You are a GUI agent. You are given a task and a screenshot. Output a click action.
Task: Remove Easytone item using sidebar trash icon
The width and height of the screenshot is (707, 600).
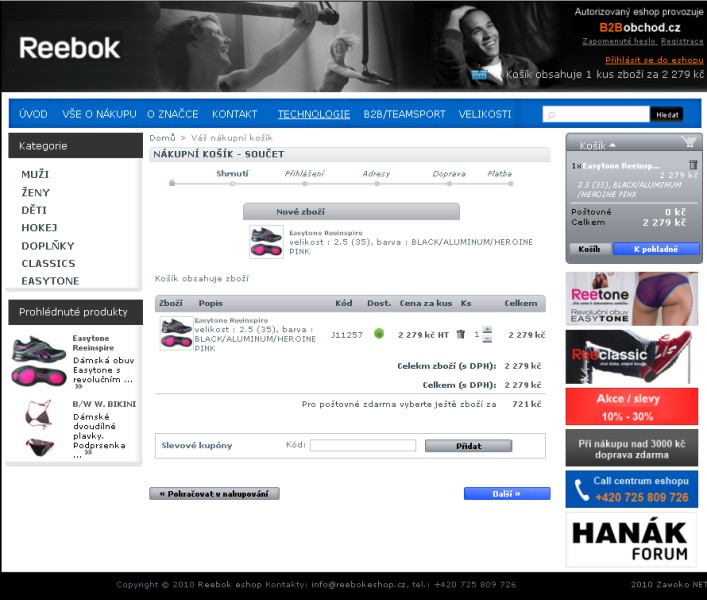point(693,164)
